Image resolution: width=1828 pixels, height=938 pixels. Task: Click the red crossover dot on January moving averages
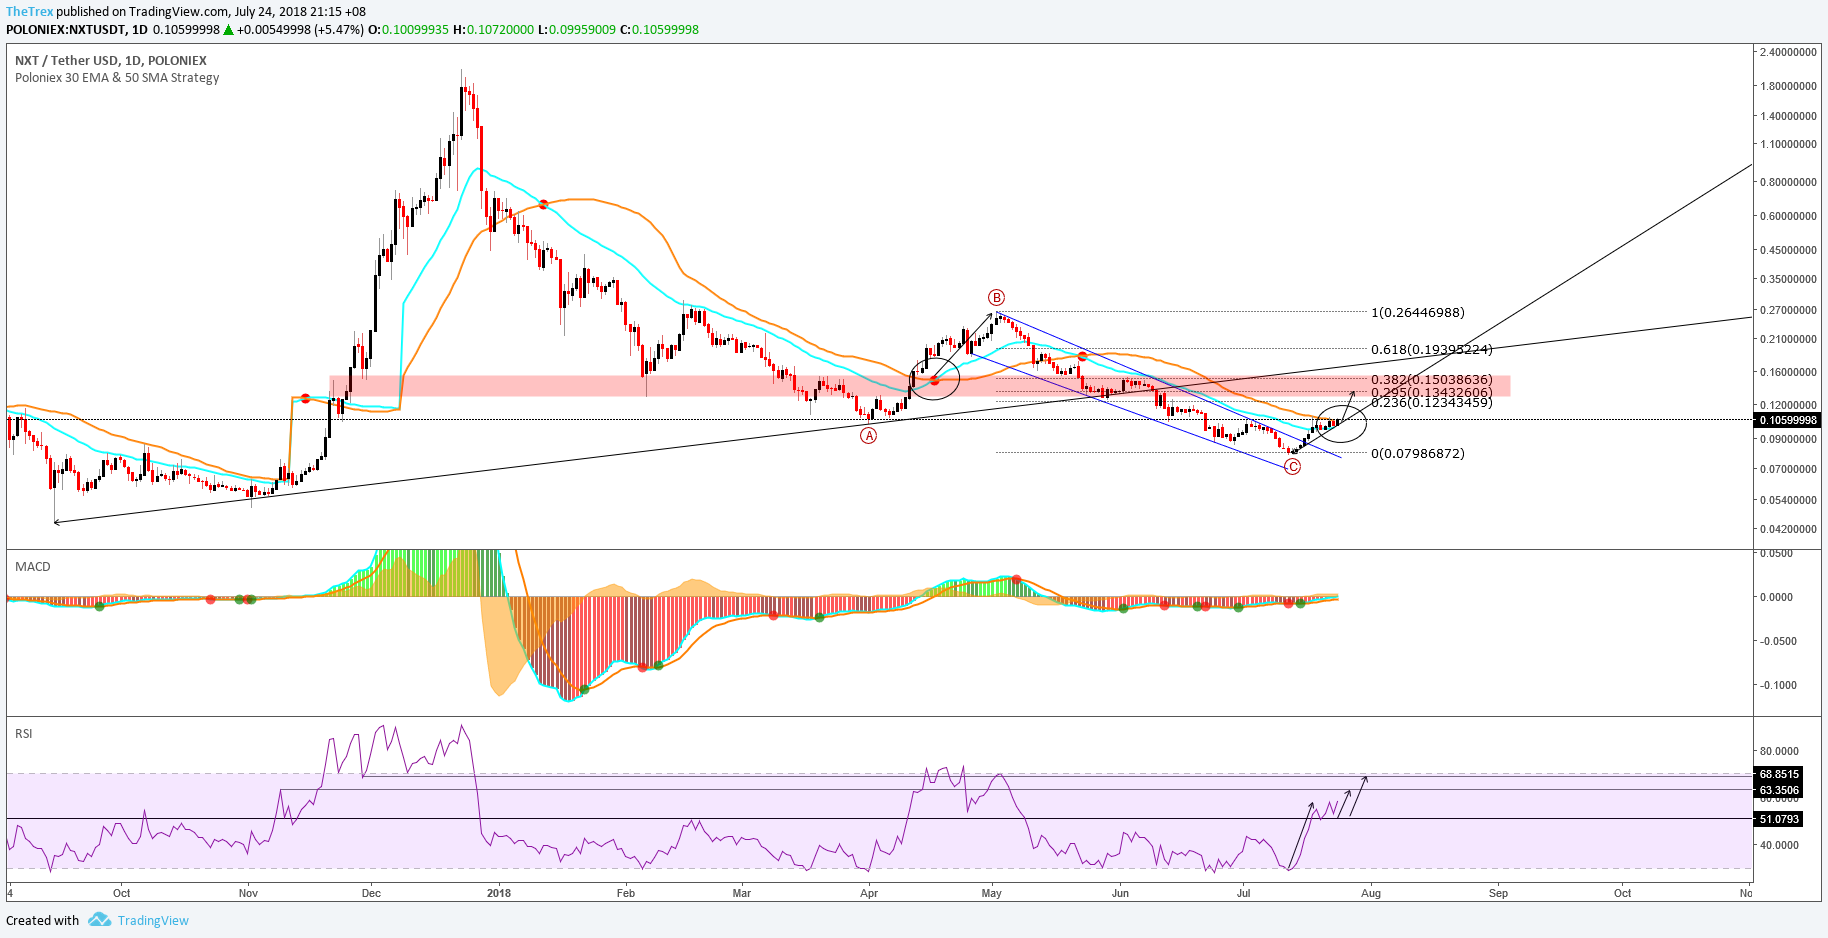click(x=543, y=204)
